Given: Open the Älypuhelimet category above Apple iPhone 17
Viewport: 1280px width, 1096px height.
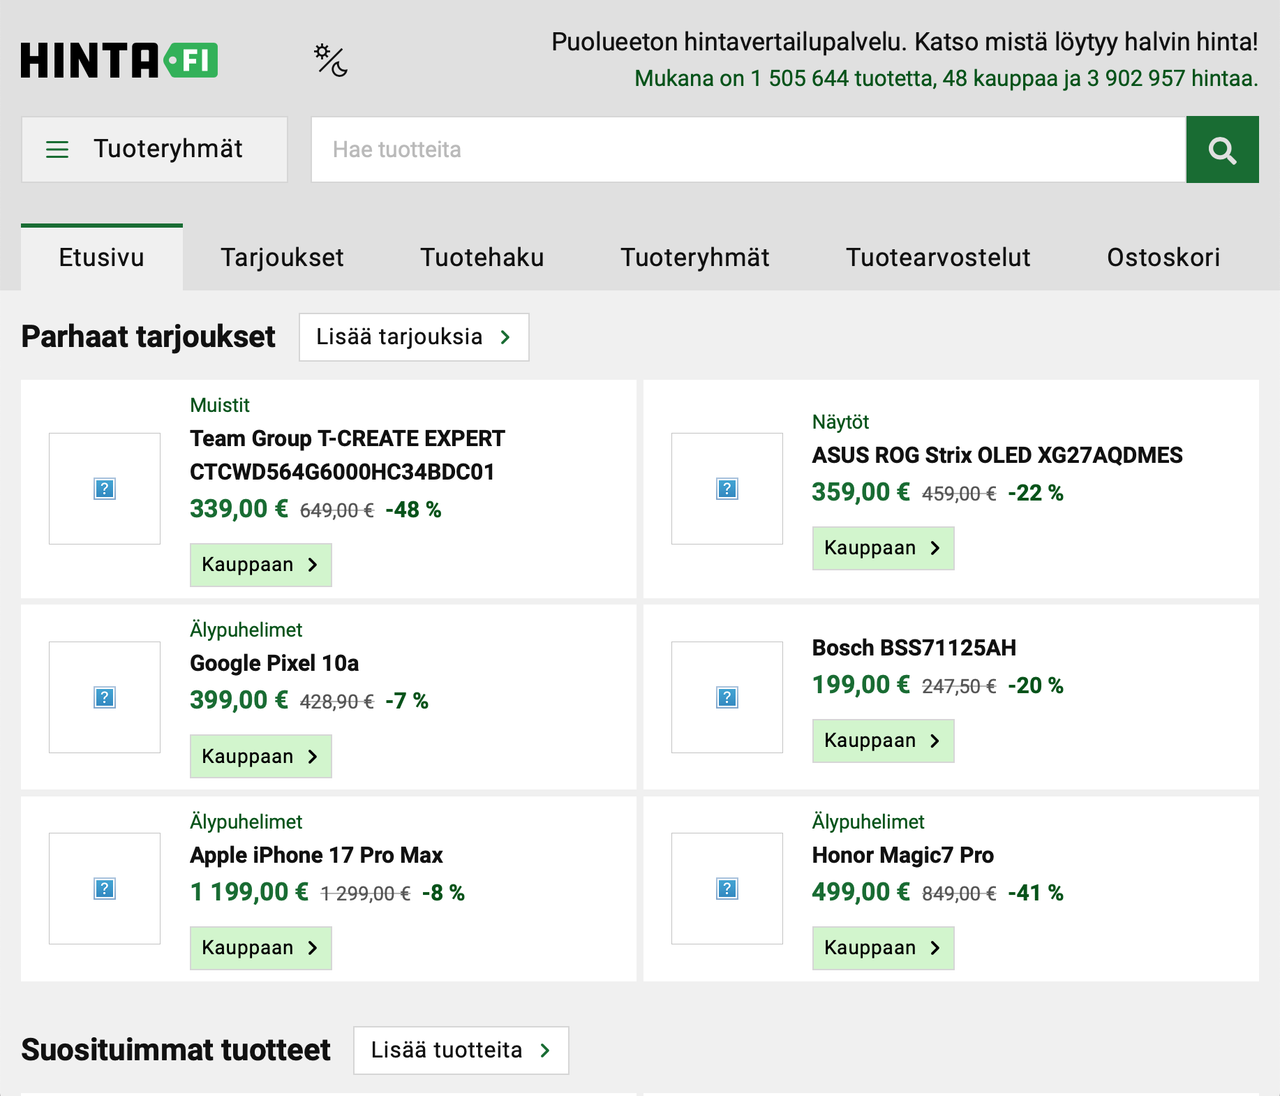Looking at the screenshot, I should click(x=246, y=822).
